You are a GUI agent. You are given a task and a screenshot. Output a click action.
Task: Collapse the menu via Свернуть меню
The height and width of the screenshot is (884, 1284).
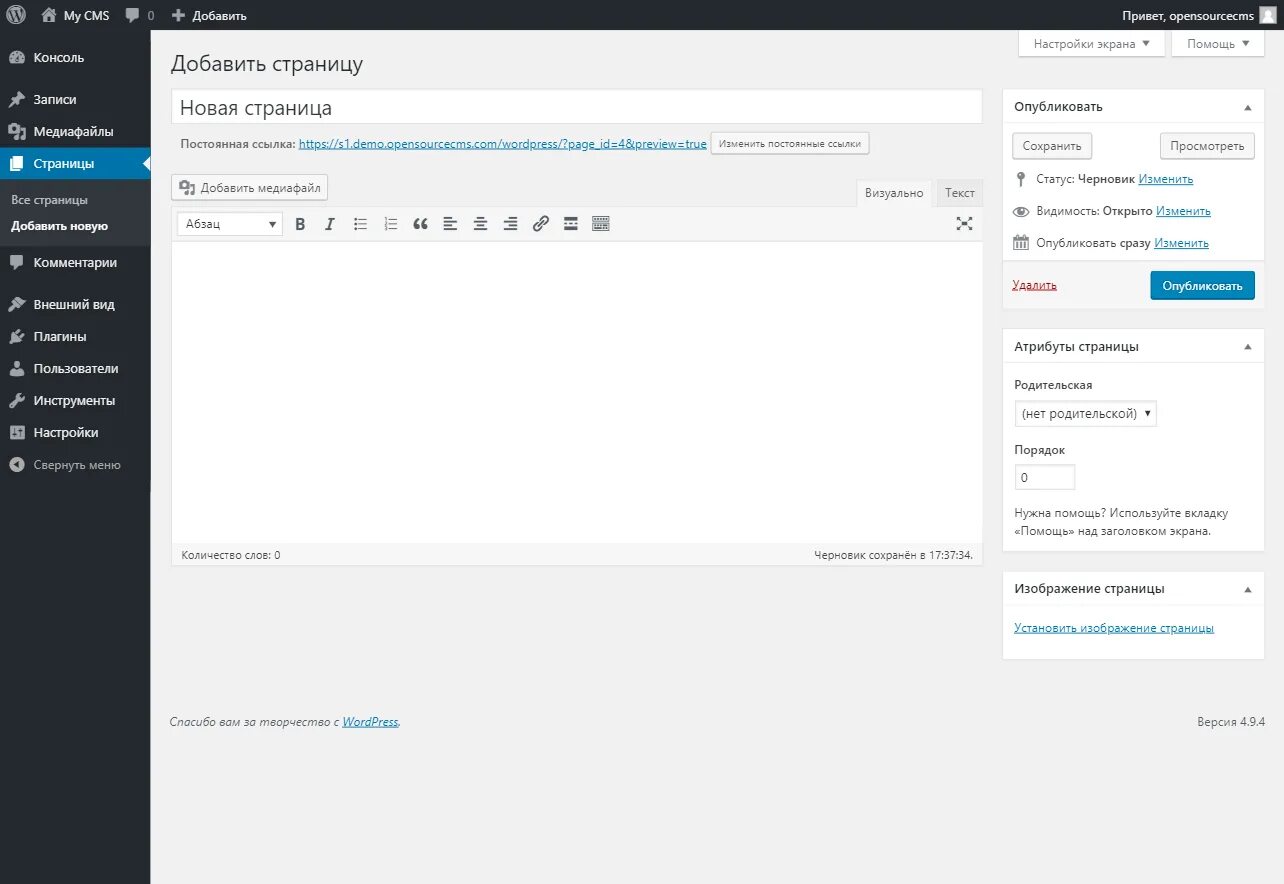coord(75,464)
